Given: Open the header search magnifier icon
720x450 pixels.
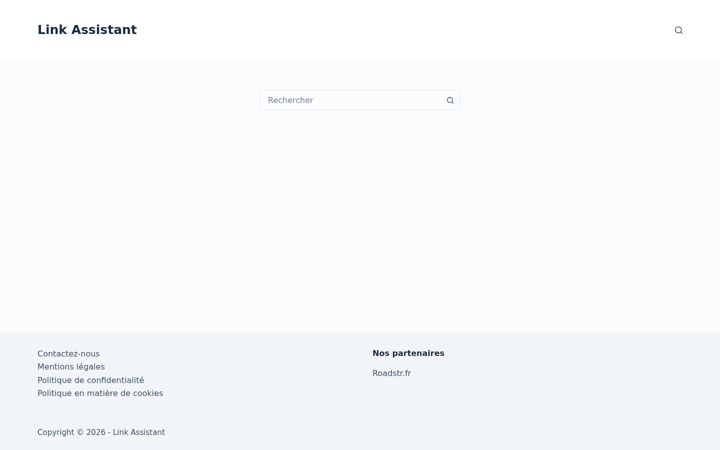Looking at the screenshot, I should tap(678, 30).
